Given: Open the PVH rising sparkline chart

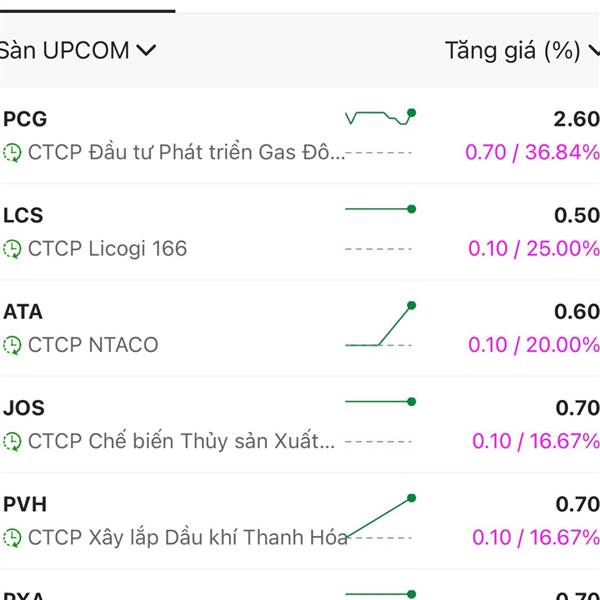Looking at the screenshot, I should pyautogui.click(x=380, y=517).
